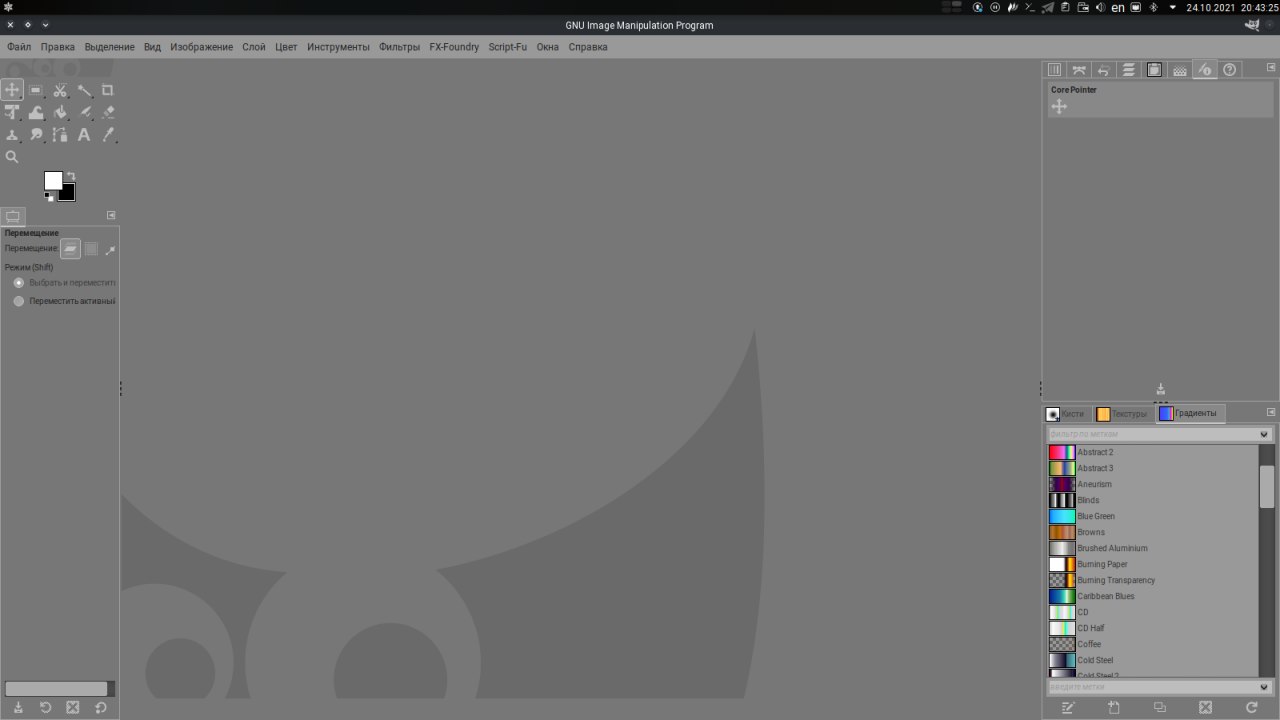Switch to Layers tab in right dock
This screenshot has width=1280, height=720.
coord(1129,70)
